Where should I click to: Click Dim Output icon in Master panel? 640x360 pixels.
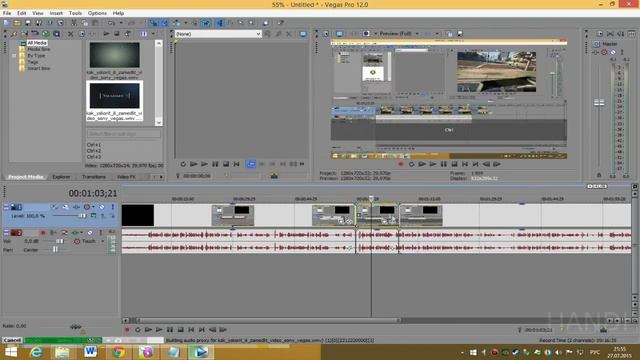click(621, 34)
